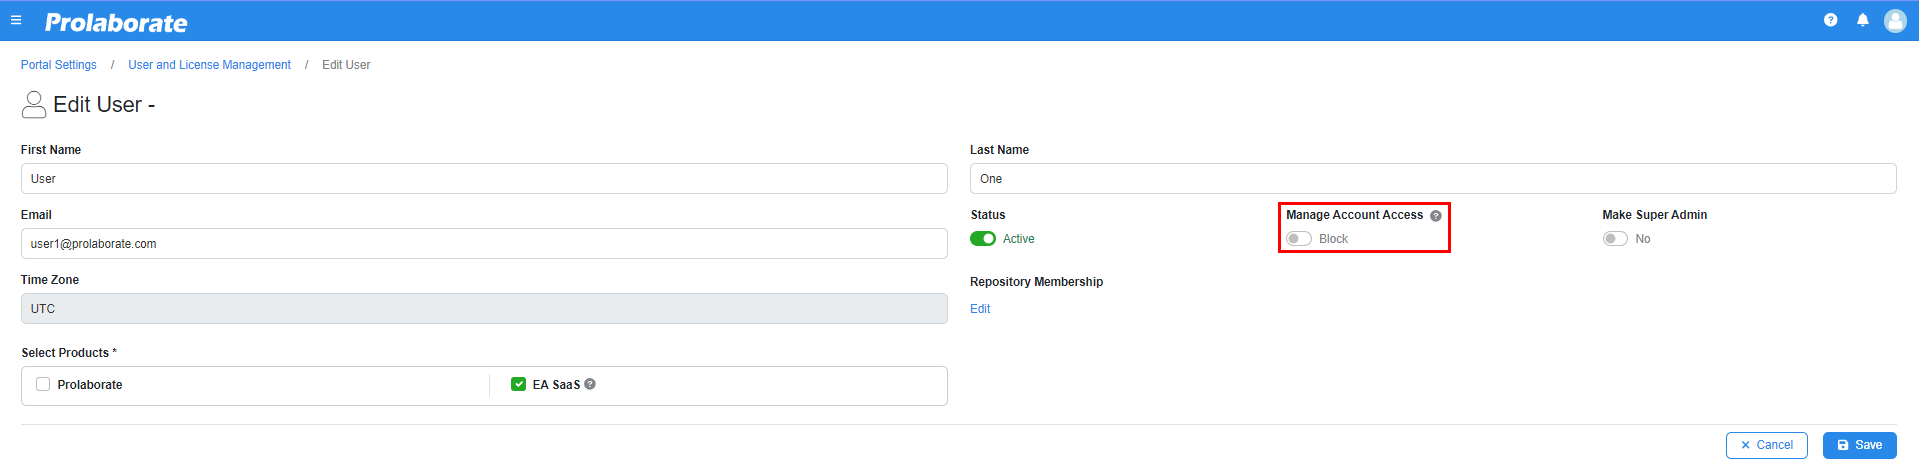This screenshot has height=463, width=1919.
Task: Open the help question mark icon in header
Action: click(1830, 20)
